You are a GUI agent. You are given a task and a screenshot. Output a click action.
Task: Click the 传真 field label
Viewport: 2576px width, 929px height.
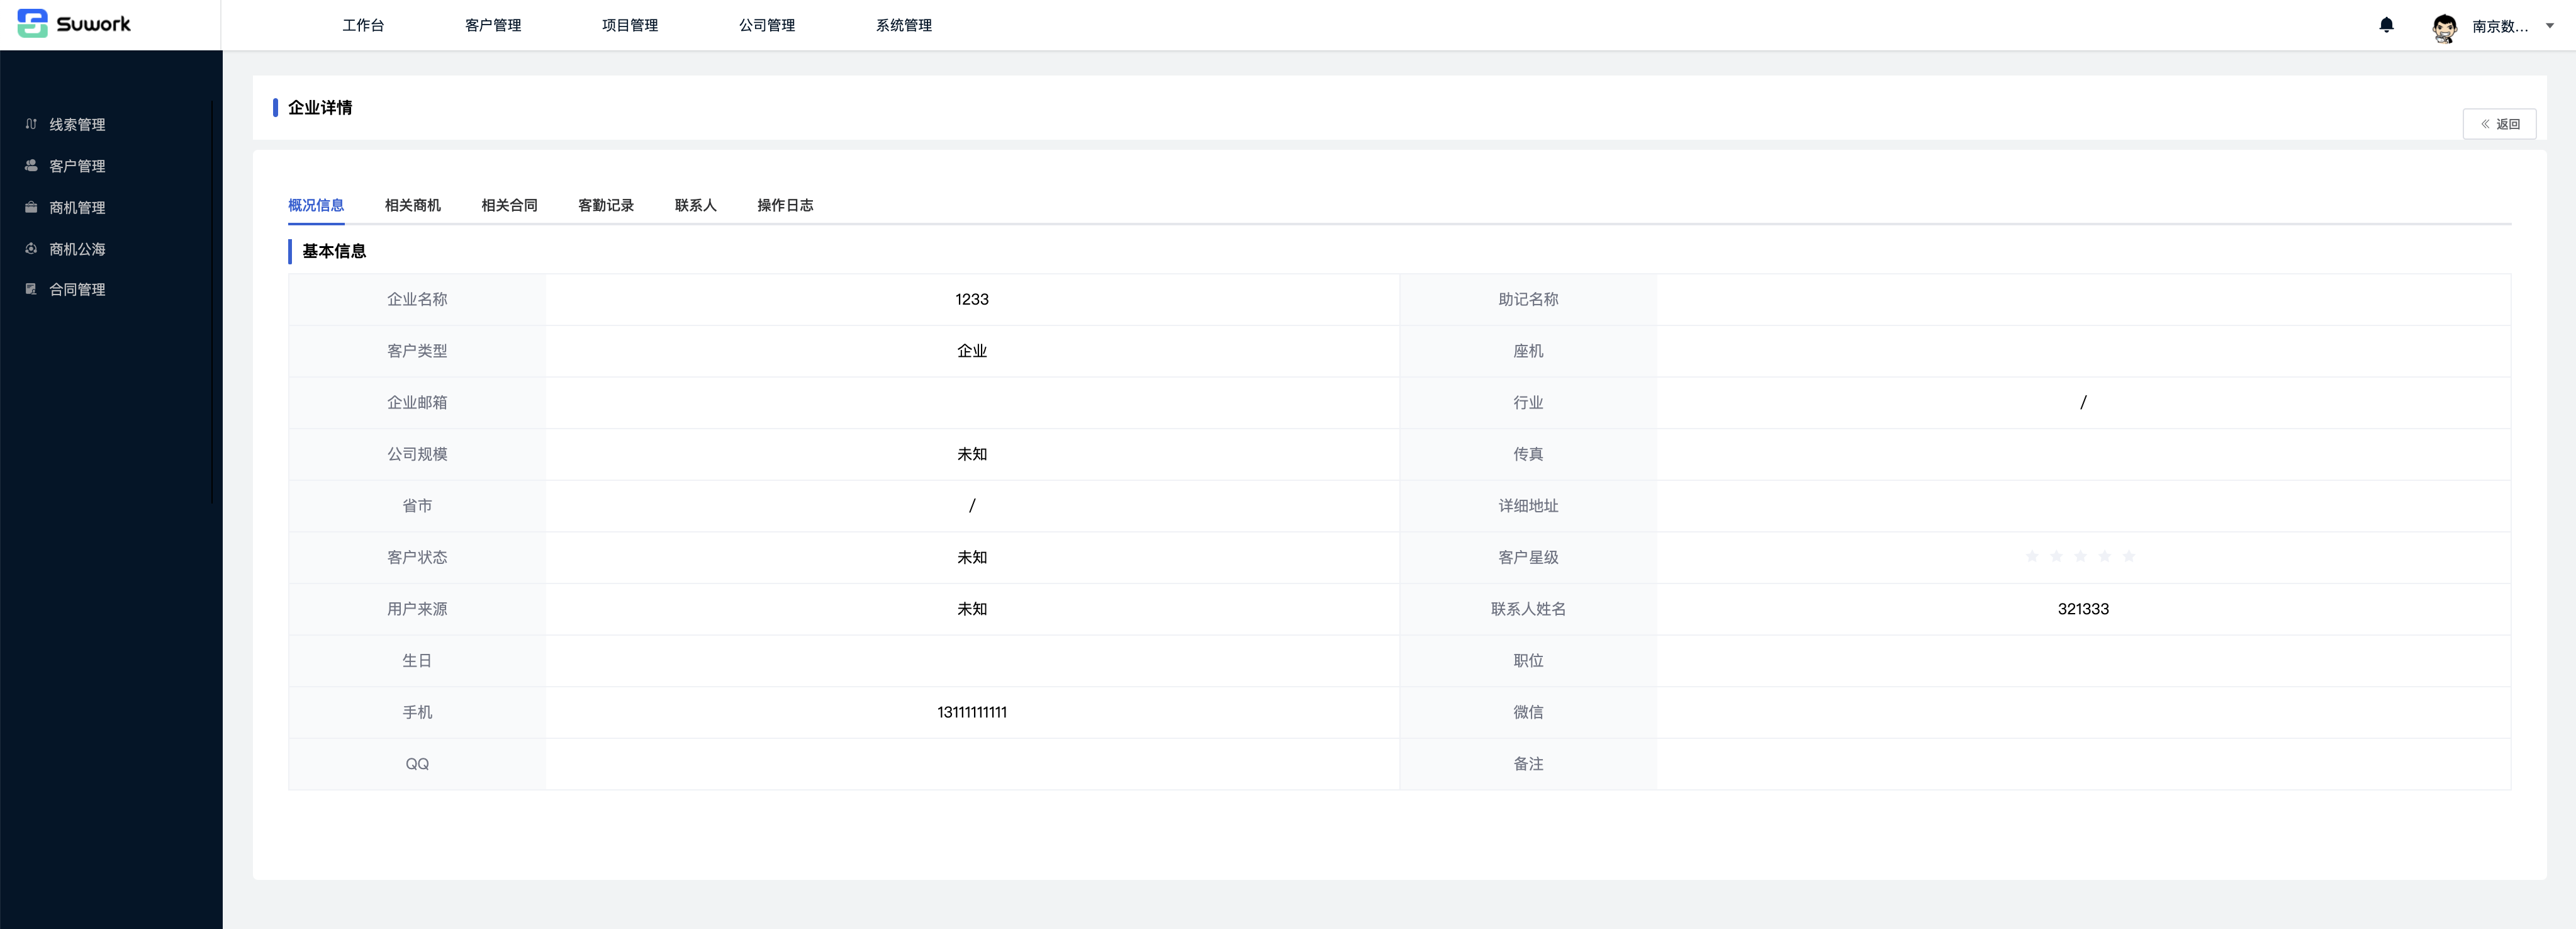[x=1528, y=454]
